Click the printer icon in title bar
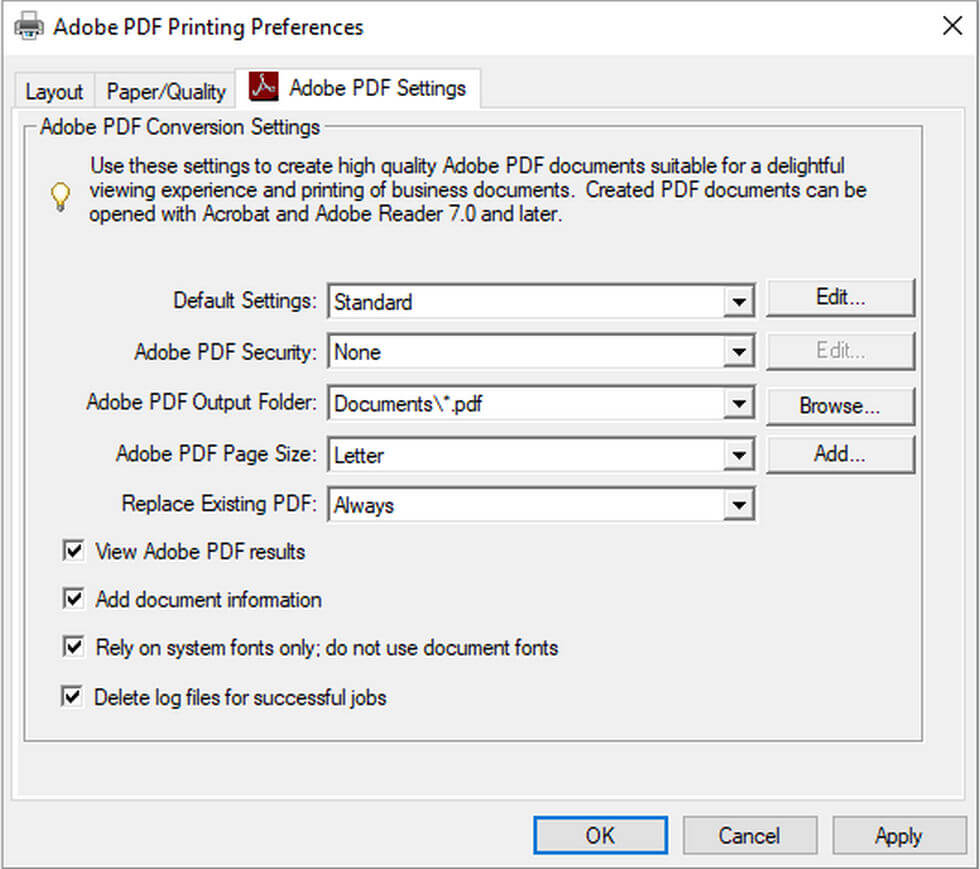 (29, 26)
